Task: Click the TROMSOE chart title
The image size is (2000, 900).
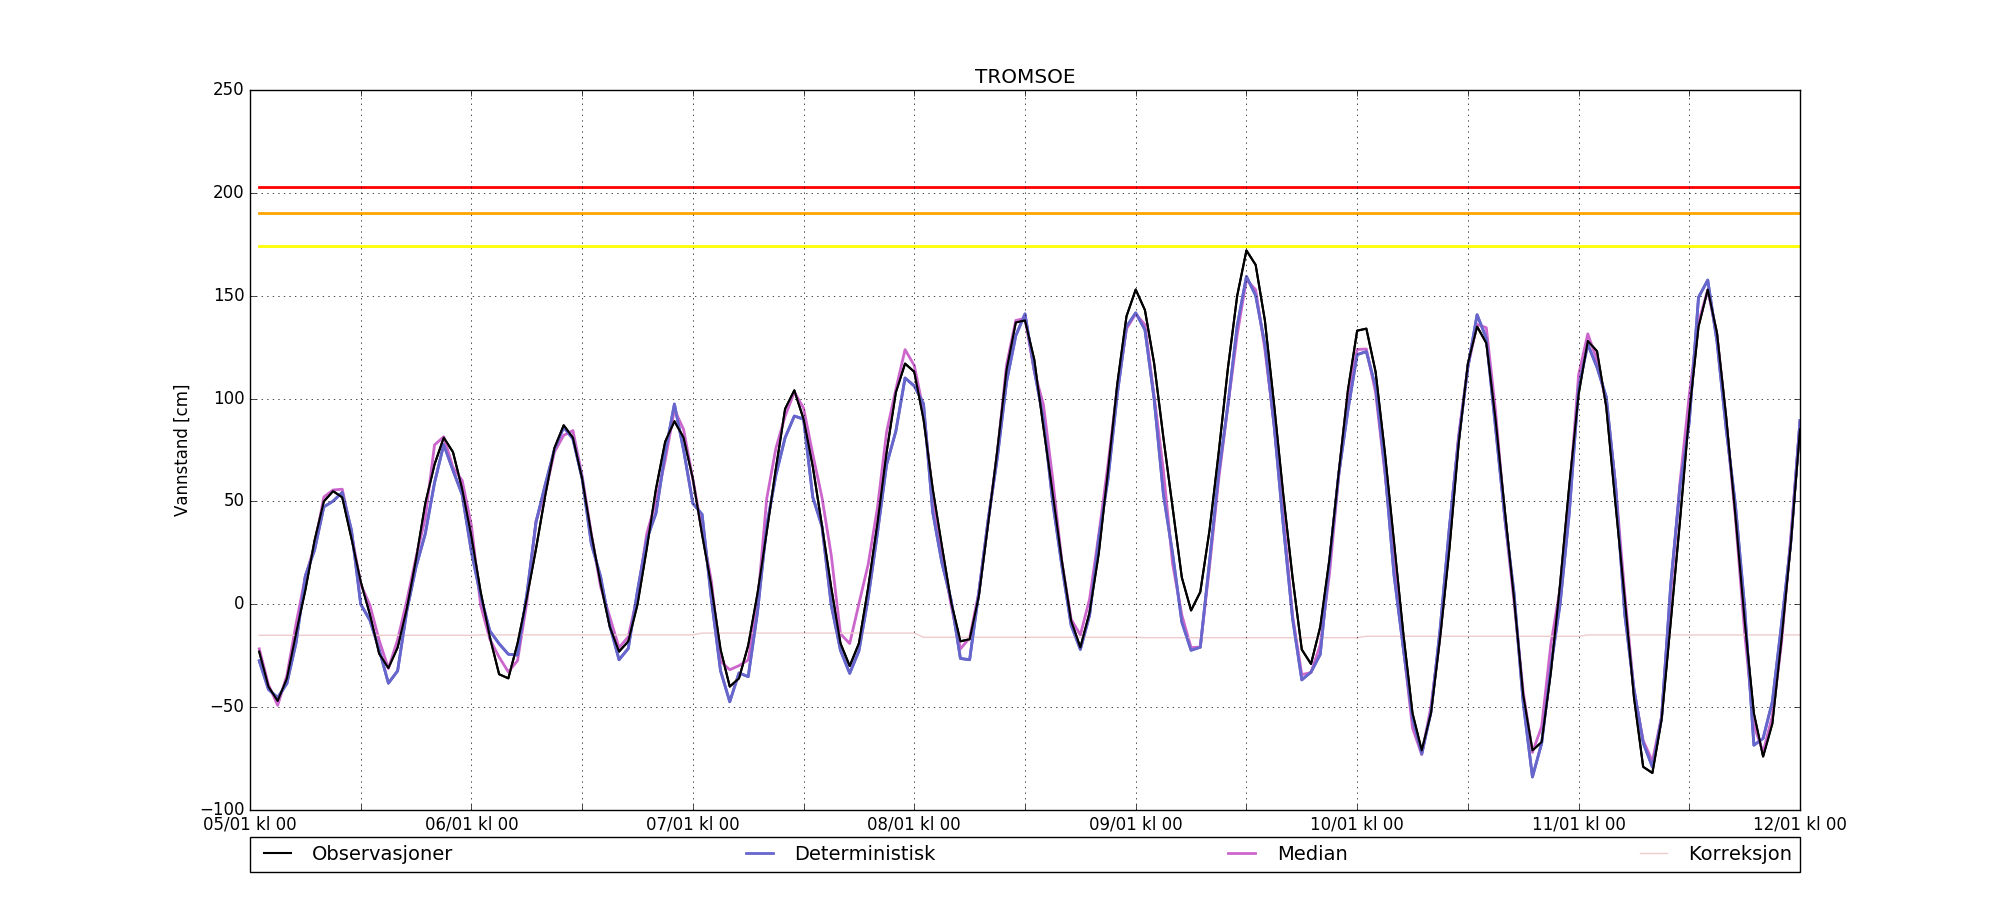Action: (x=1025, y=77)
